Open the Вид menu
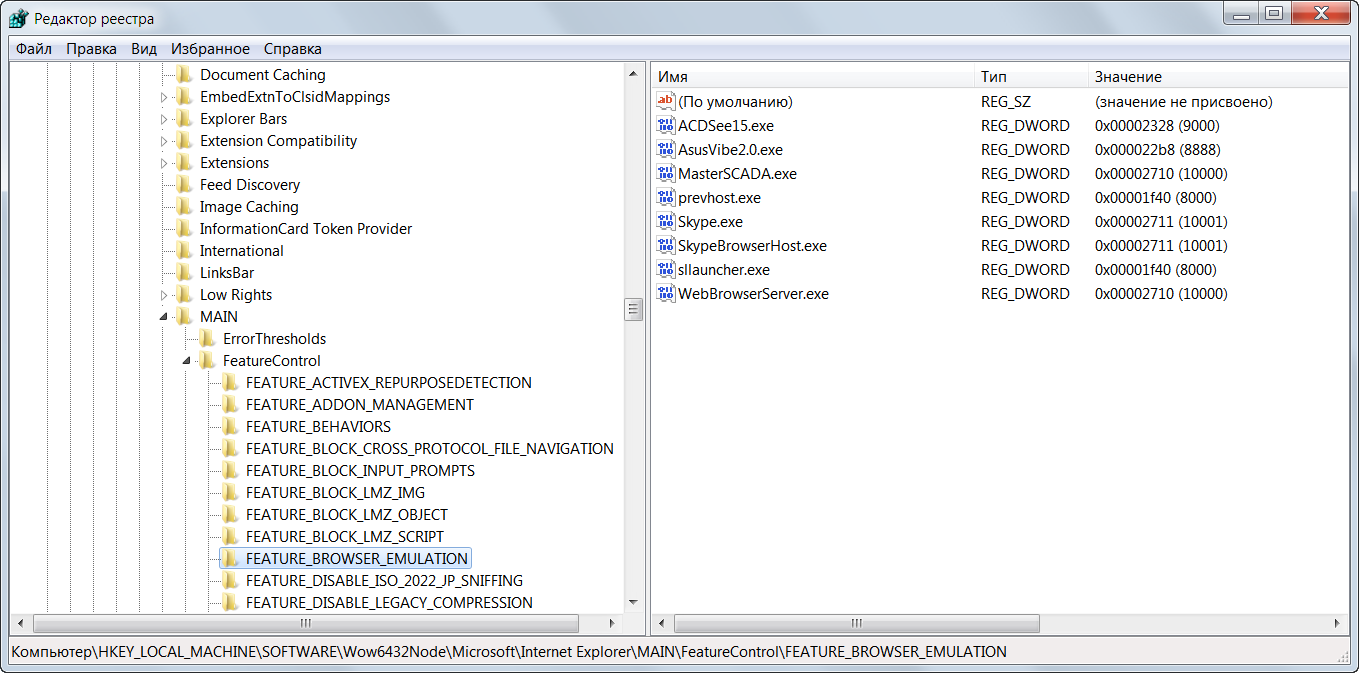The height and width of the screenshot is (673, 1359). [x=144, y=48]
